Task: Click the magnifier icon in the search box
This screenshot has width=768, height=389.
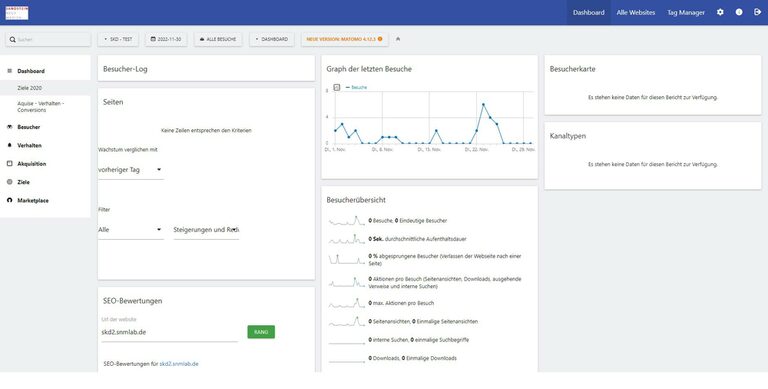Action: click(x=12, y=40)
